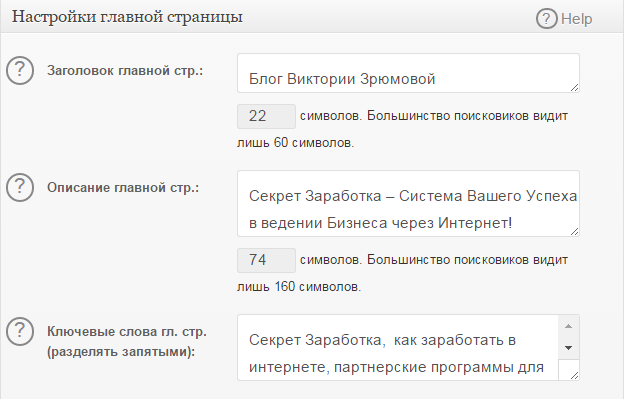624x399 pixels.
Task: Click resize grip of description text area
Action: pos(574,232)
